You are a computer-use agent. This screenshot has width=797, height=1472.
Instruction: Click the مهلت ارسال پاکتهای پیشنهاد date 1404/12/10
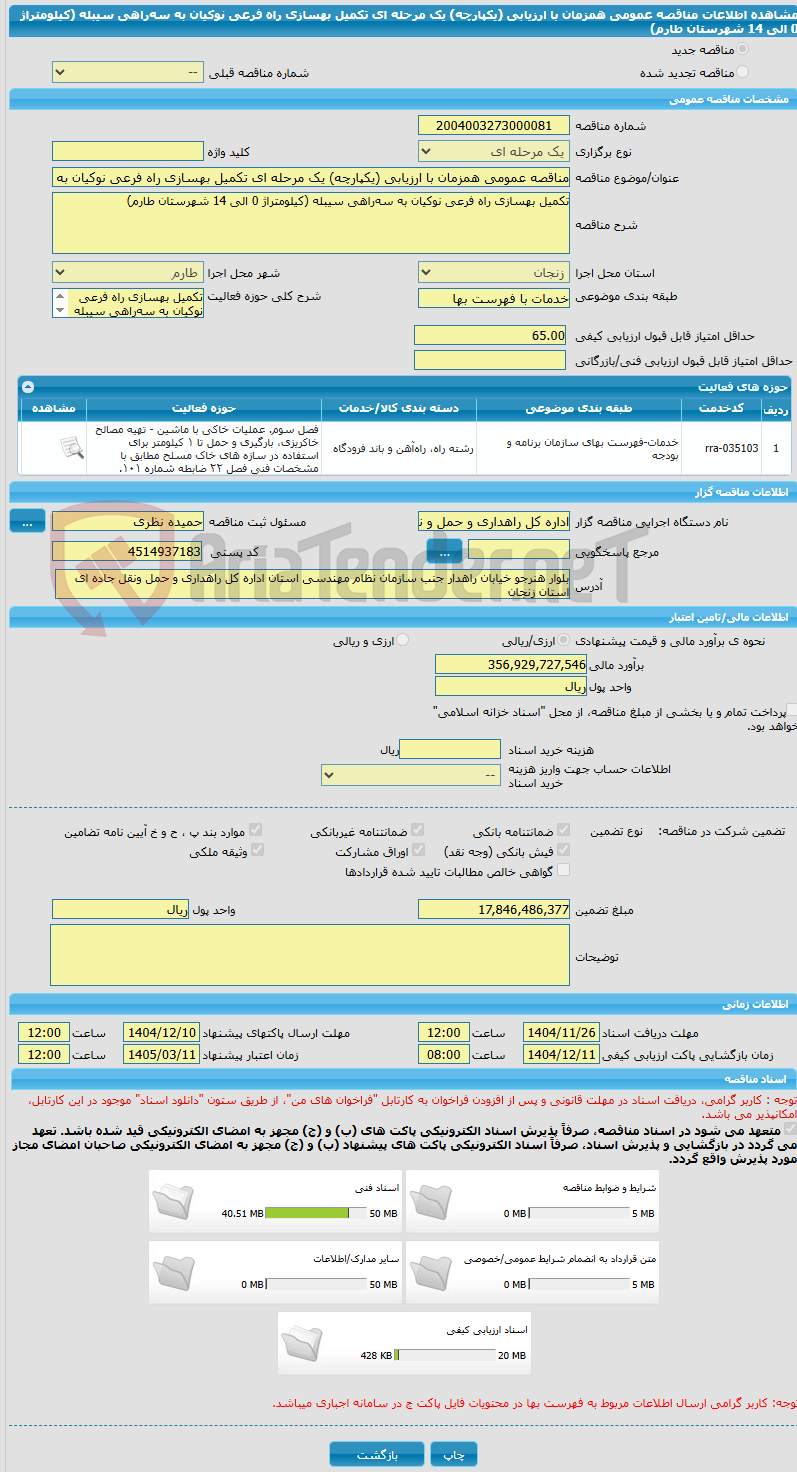click(x=161, y=1033)
